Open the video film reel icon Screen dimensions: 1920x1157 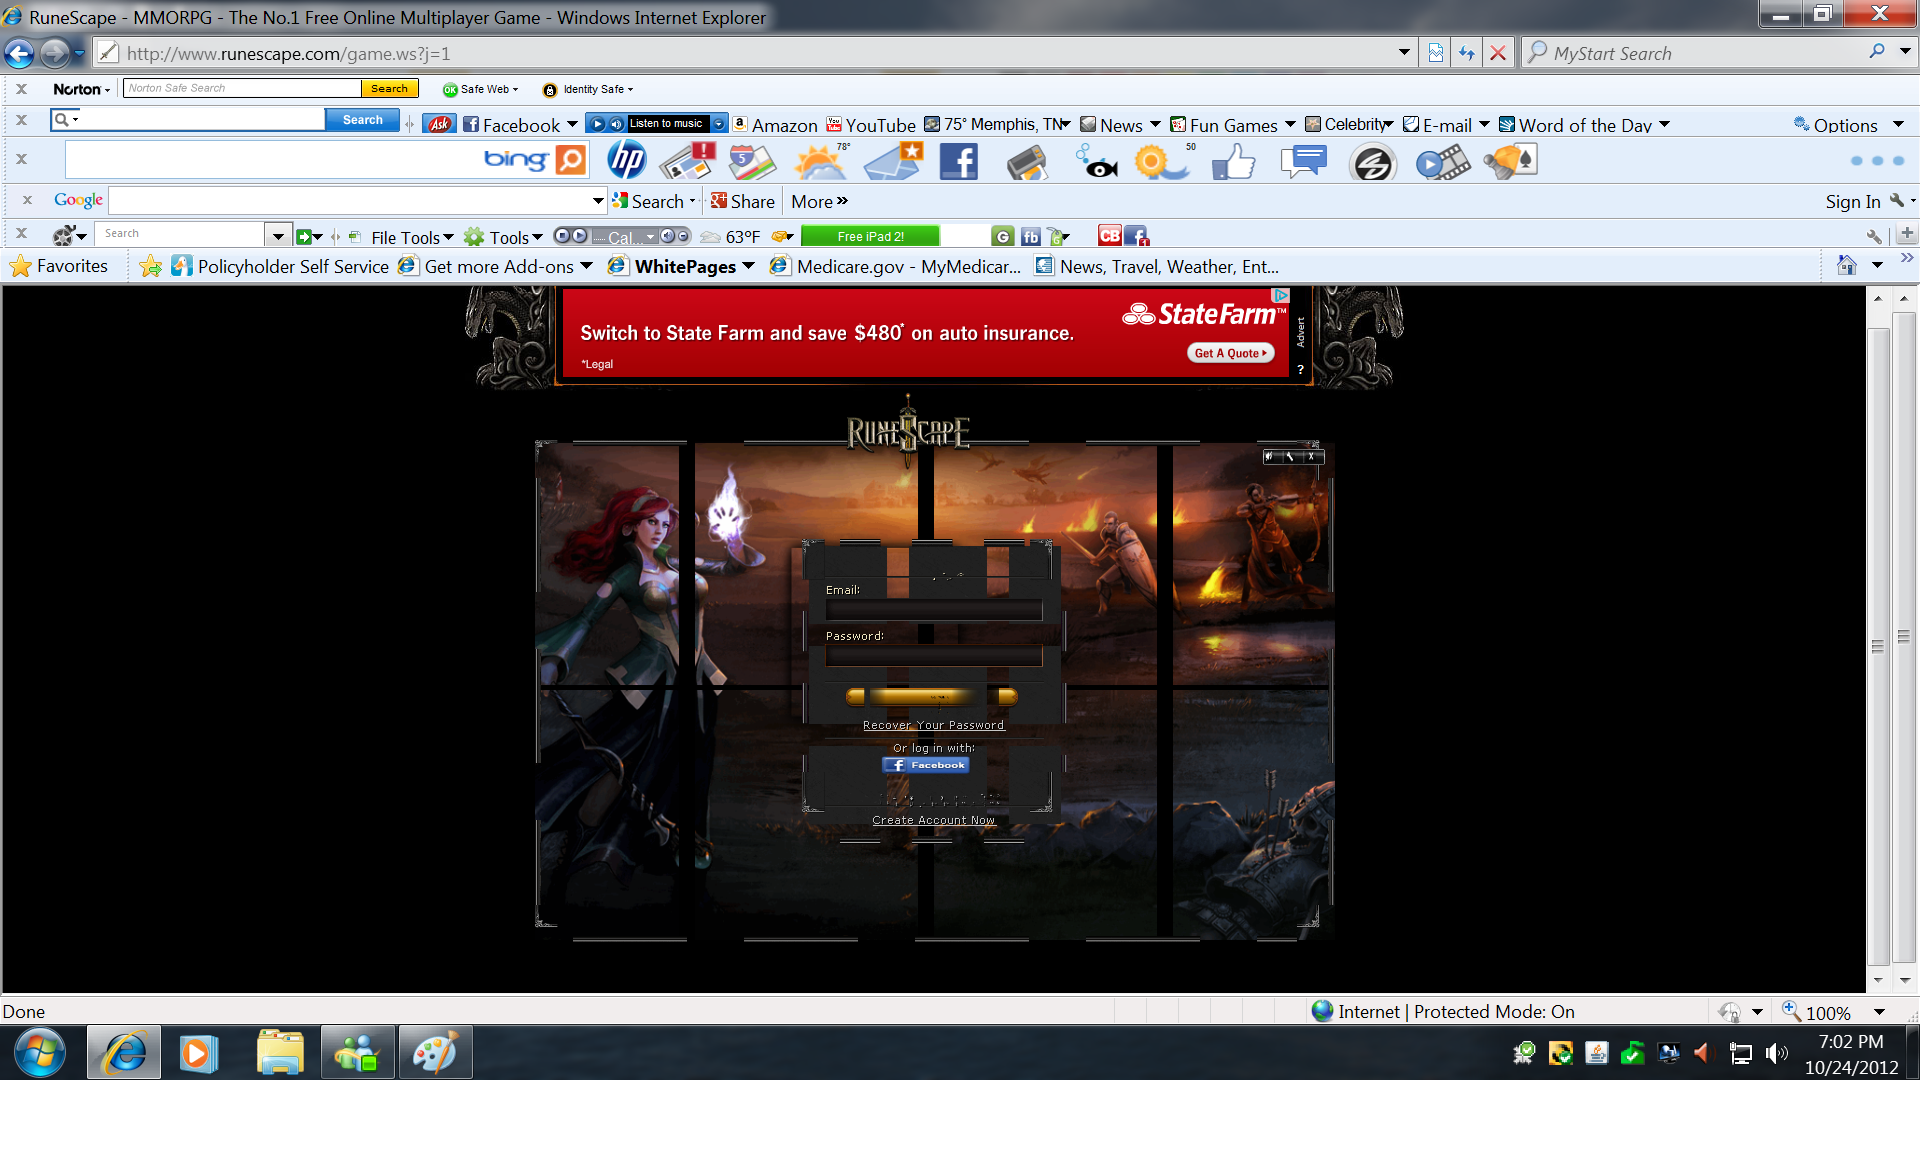point(1443,162)
